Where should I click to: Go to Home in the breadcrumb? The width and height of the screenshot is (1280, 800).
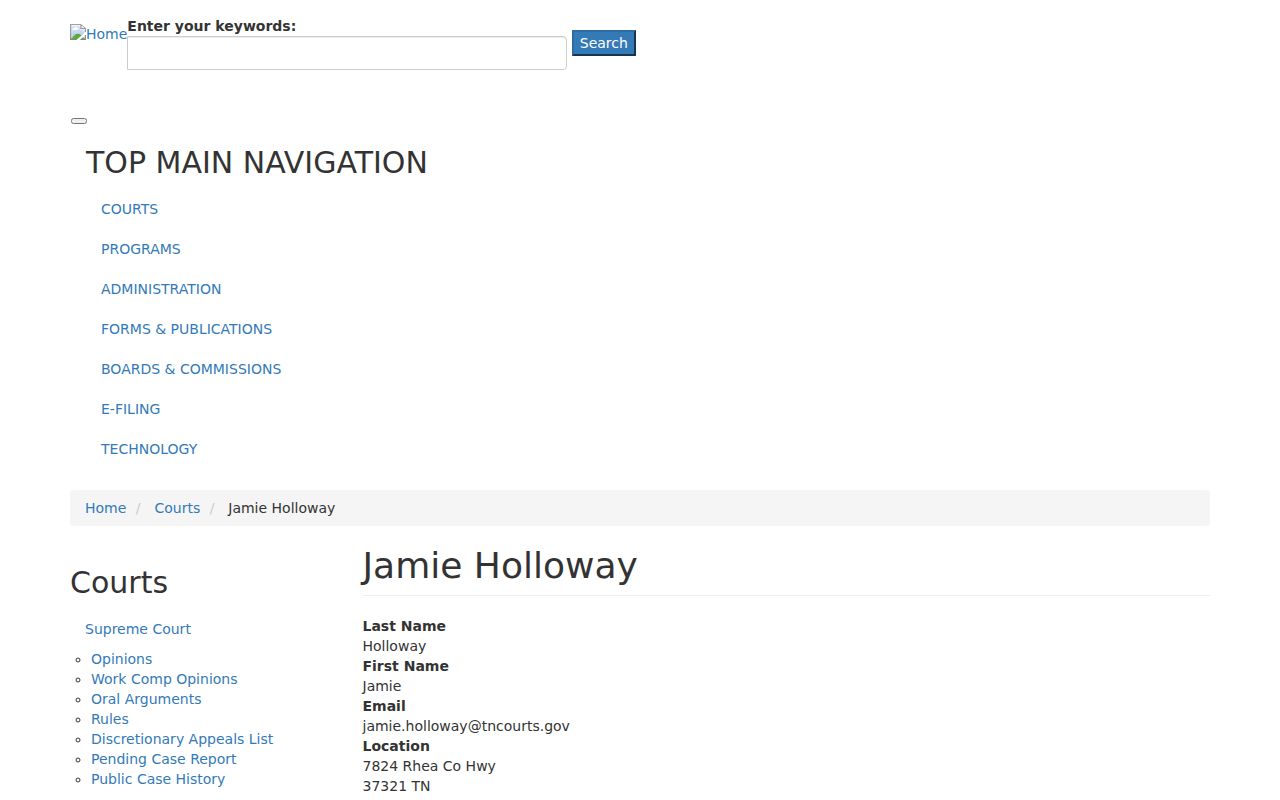point(105,508)
